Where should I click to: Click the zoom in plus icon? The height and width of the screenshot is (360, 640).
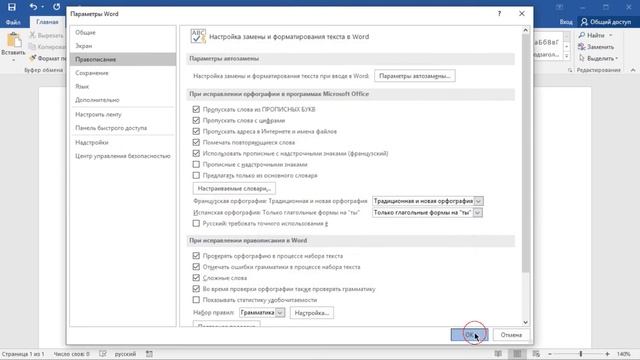click(x=607, y=354)
